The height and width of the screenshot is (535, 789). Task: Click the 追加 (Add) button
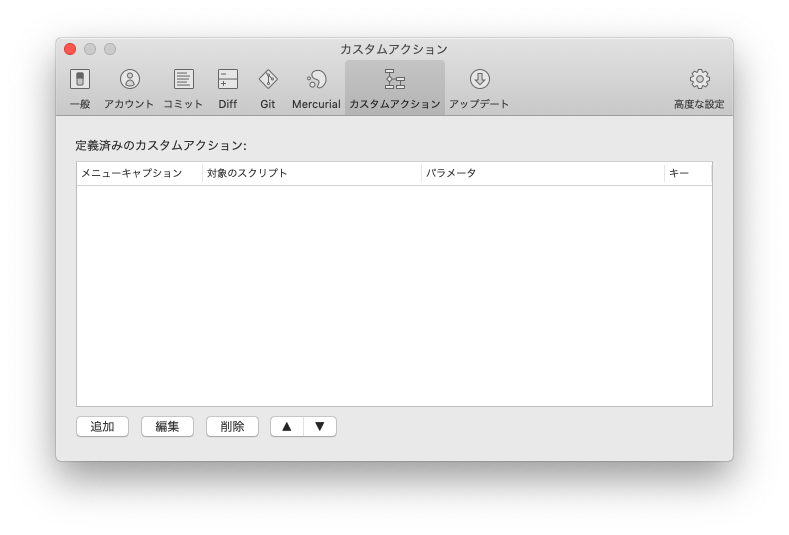(x=103, y=427)
